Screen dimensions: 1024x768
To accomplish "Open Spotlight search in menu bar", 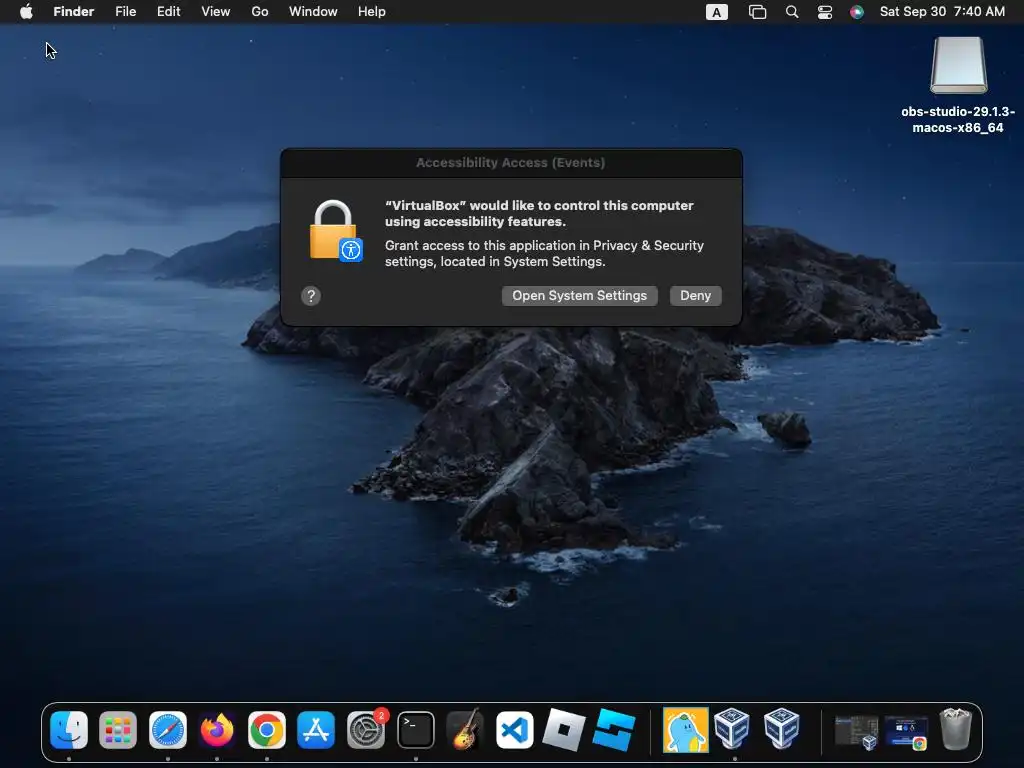I will 792,12.
